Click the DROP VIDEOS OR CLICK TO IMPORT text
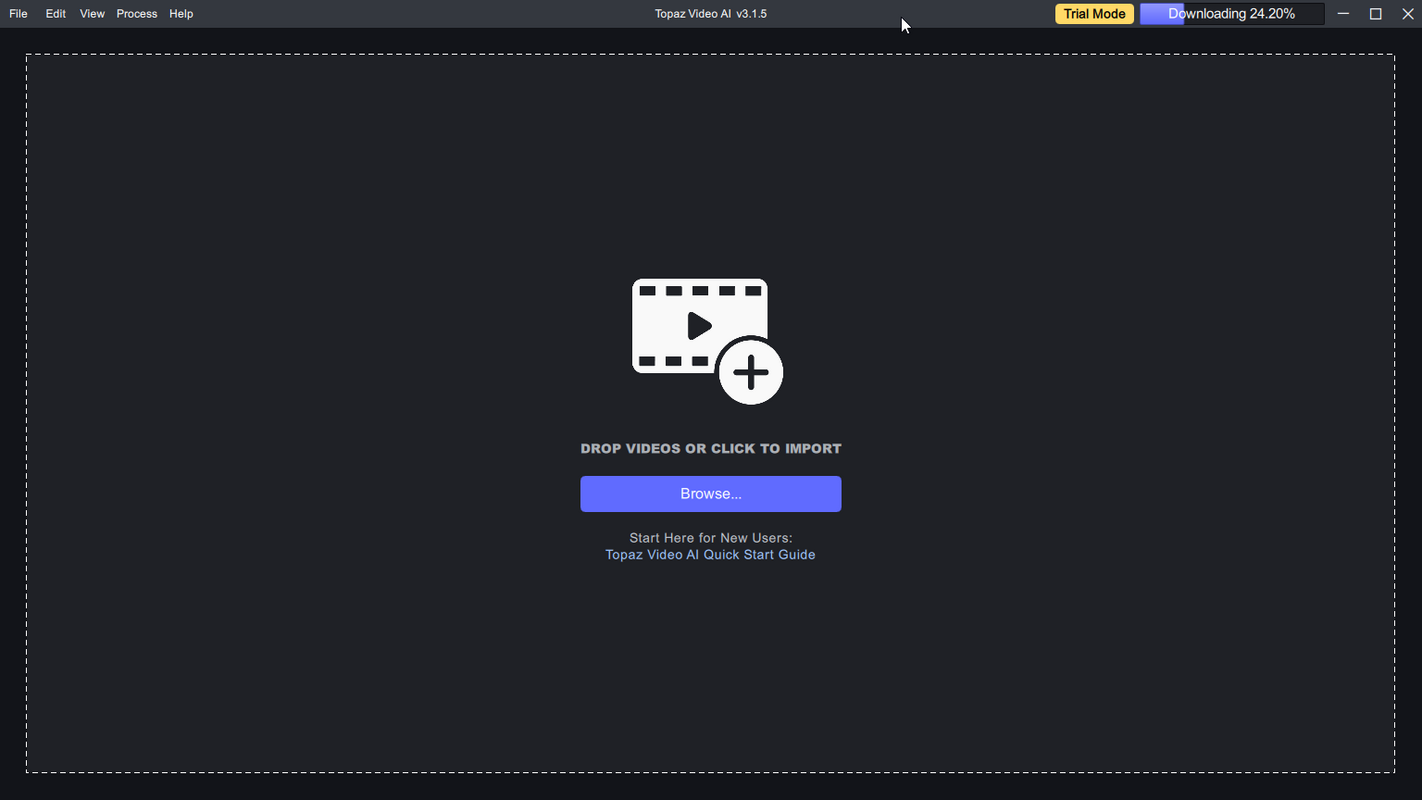 711,448
